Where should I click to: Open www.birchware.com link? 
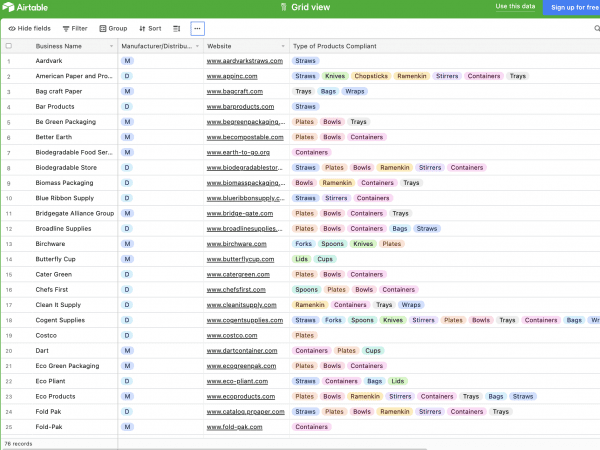236,244
